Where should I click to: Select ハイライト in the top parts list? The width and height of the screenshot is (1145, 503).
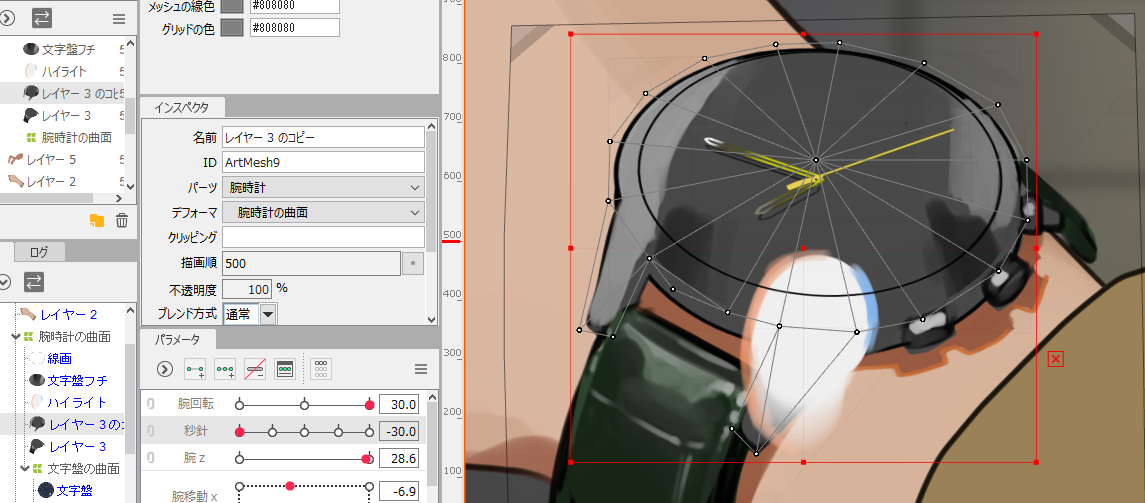64,72
